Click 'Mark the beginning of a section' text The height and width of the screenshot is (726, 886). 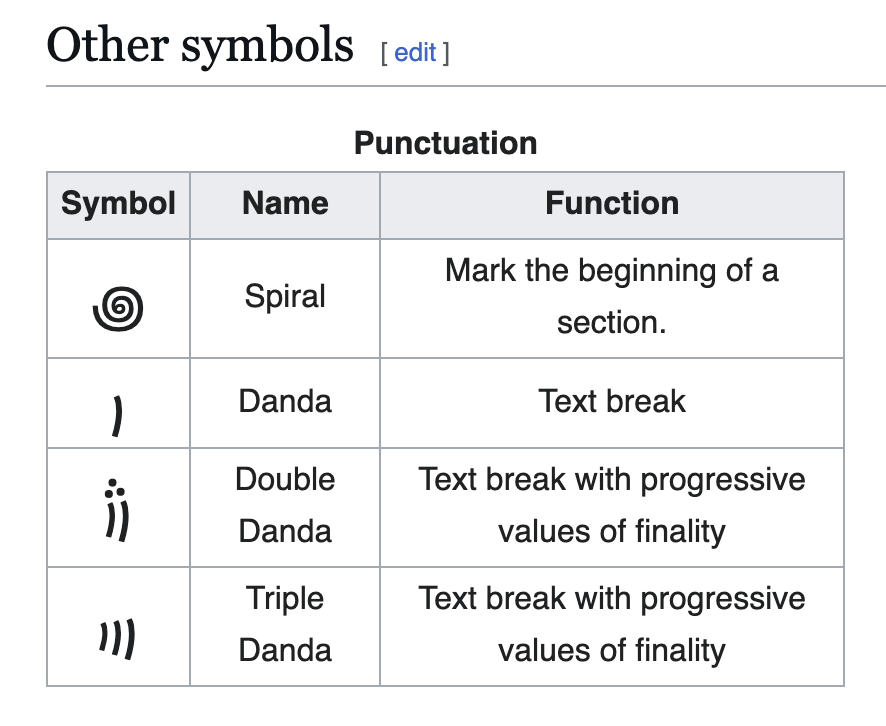pos(612,297)
